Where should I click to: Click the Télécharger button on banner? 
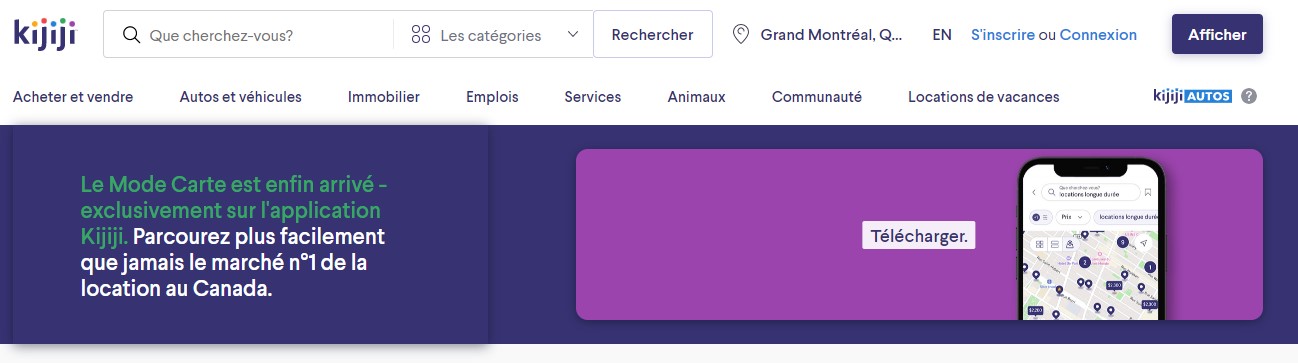click(x=918, y=236)
